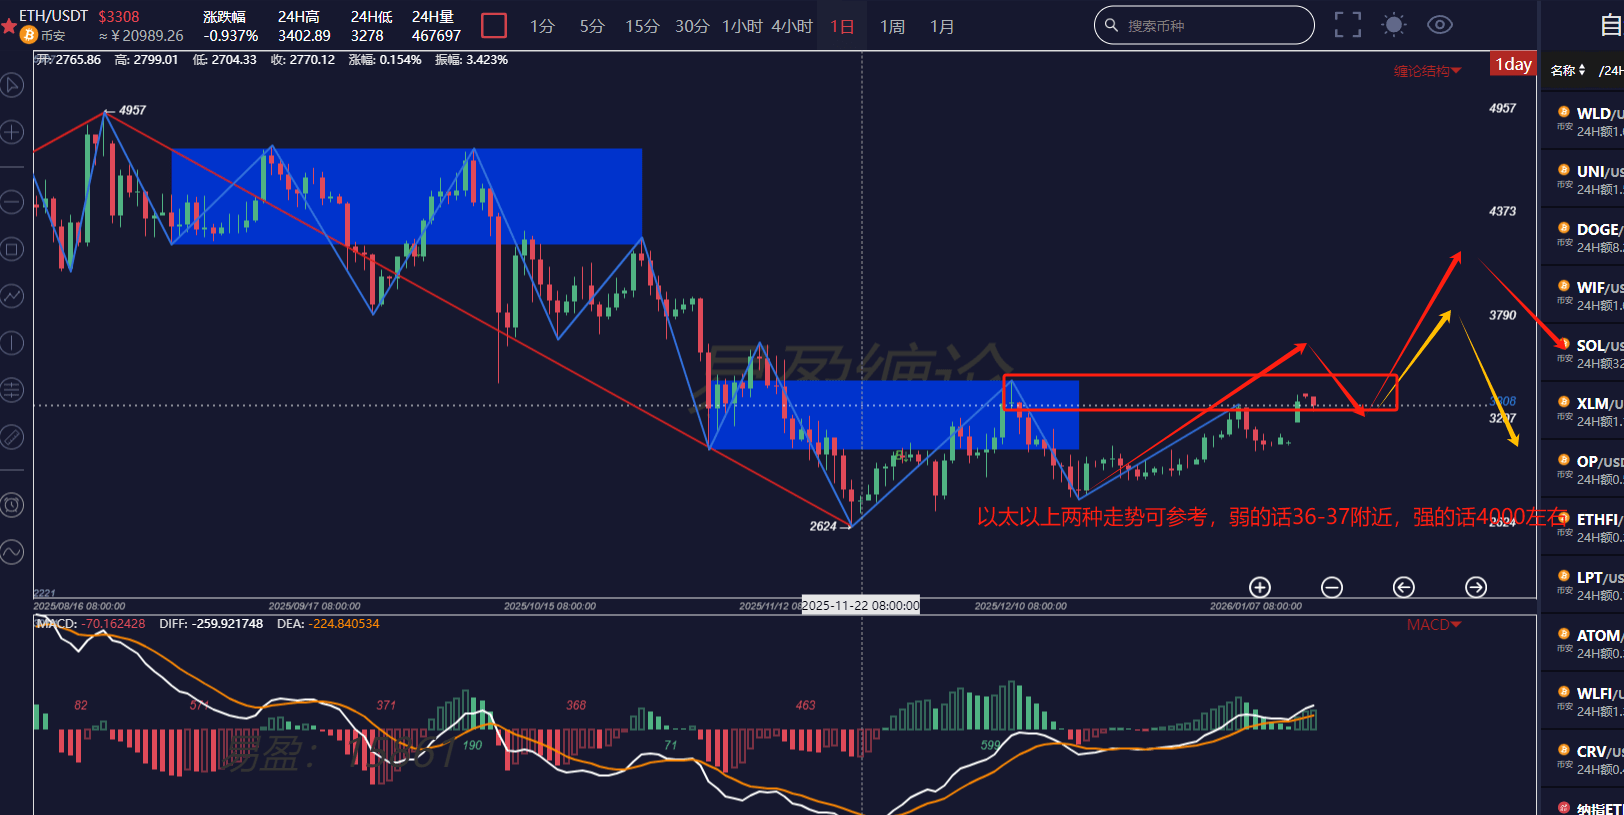This screenshot has width=1624, height=815.
Task: Click the 24H低 value 3278
Action: 367,36
